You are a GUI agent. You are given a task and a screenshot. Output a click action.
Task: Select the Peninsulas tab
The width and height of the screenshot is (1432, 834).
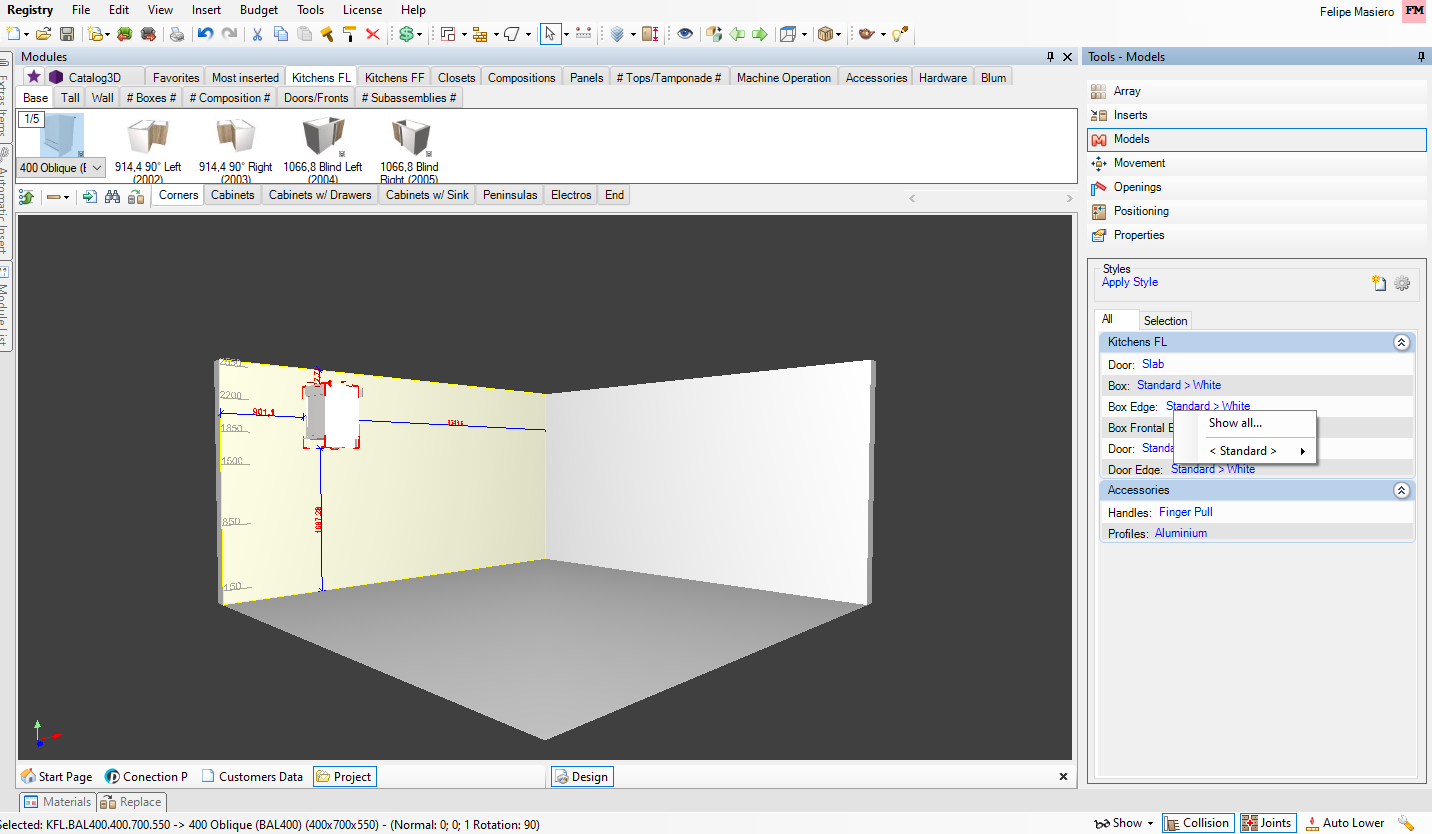510,195
